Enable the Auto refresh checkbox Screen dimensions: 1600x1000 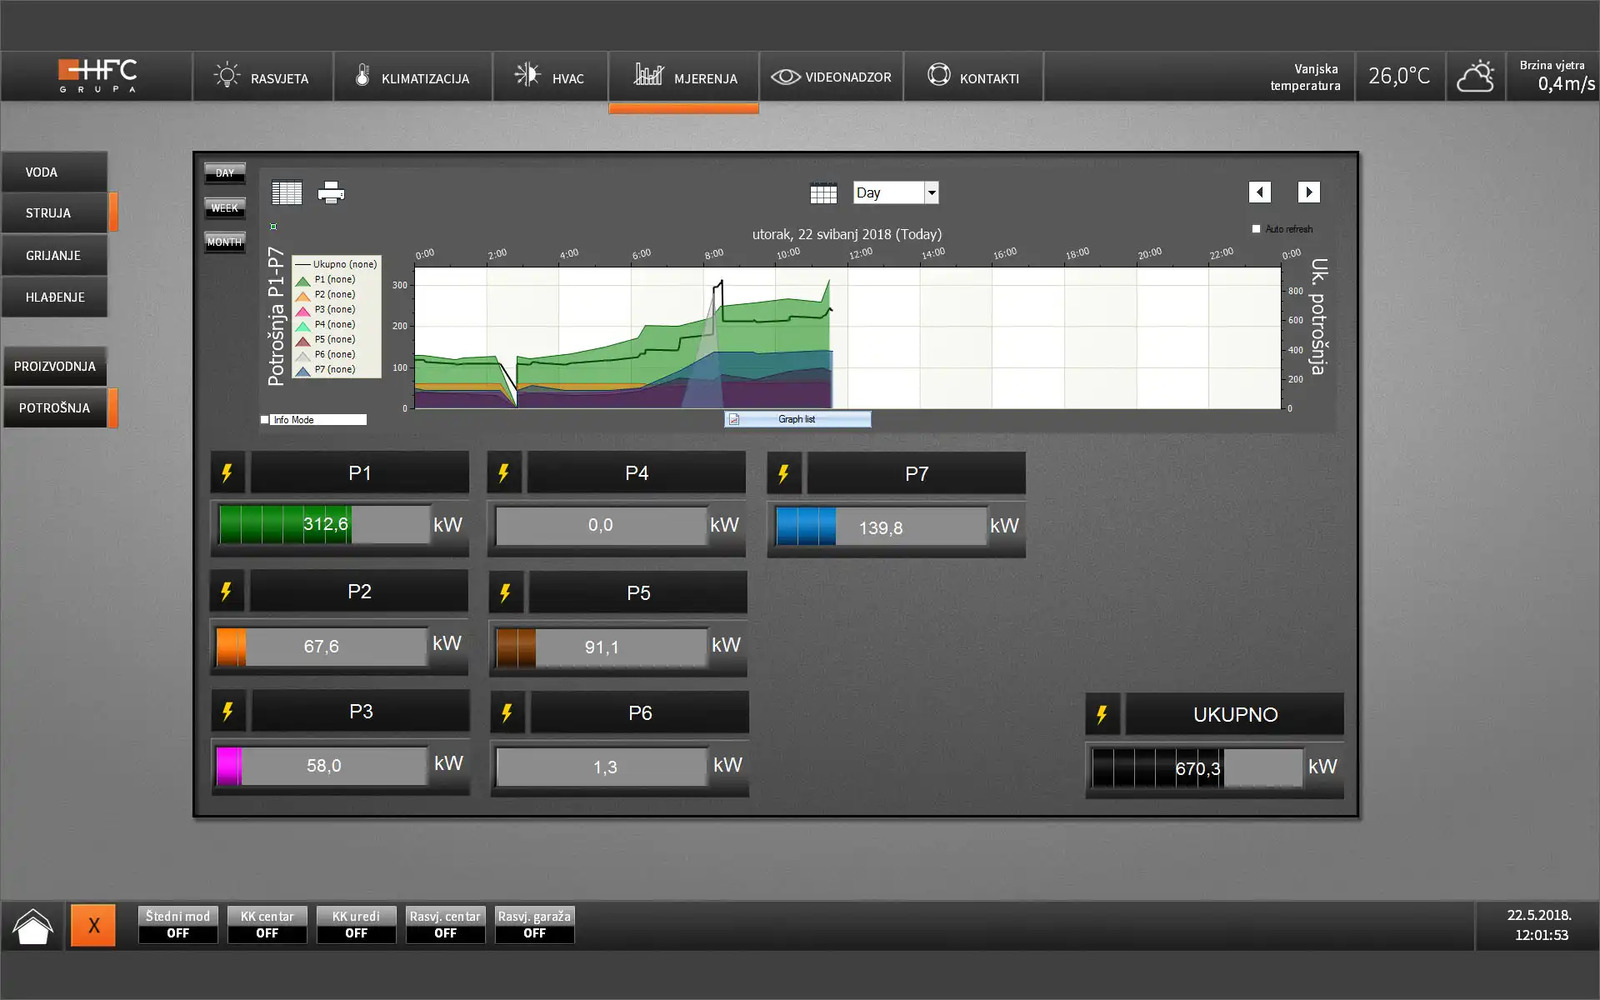pos(1256,229)
